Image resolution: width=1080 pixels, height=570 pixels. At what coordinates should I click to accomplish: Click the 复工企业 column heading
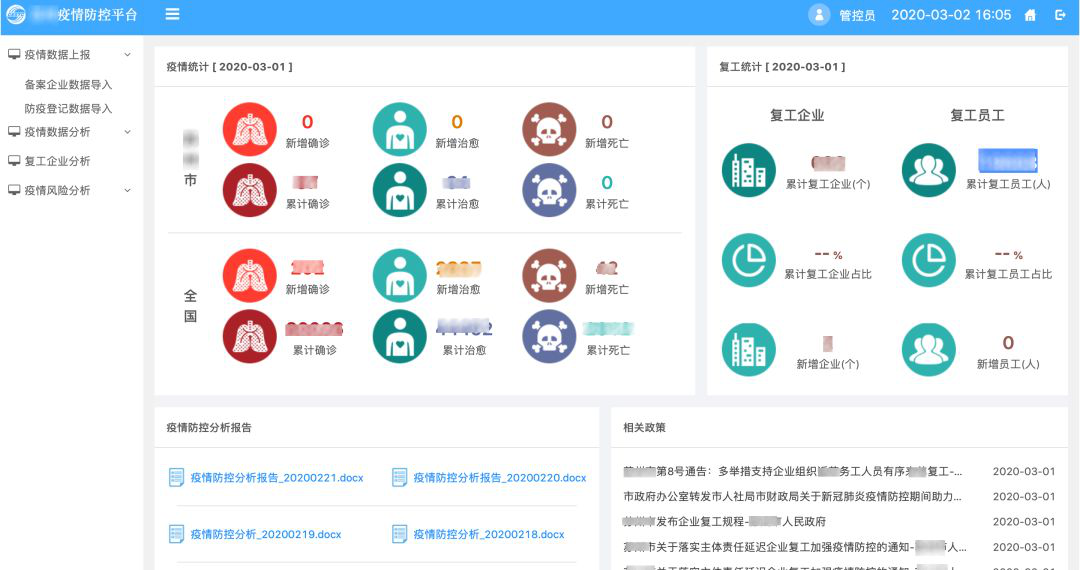pos(797,116)
